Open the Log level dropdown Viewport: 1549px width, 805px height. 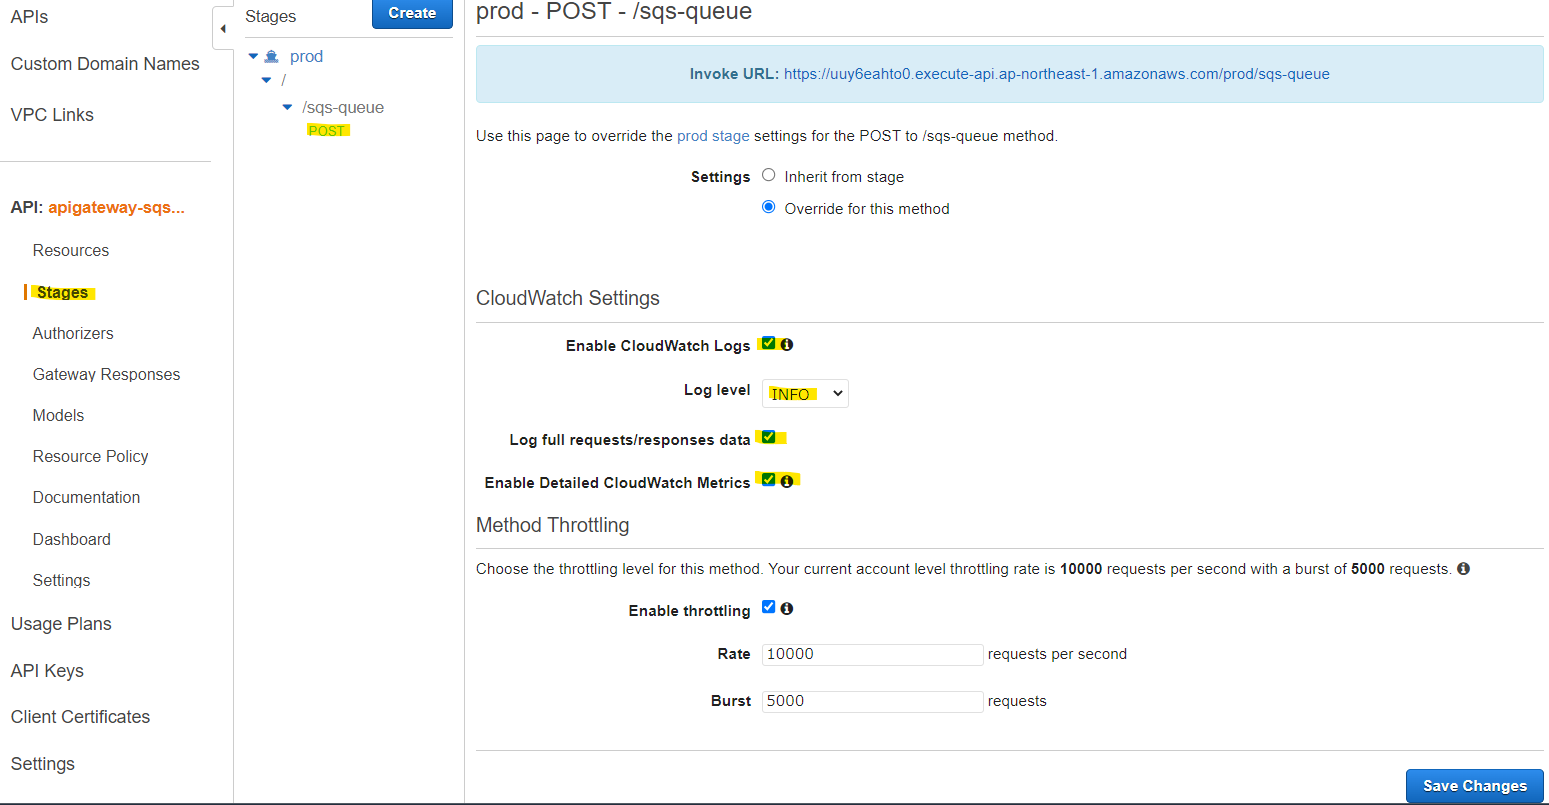[x=804, y=393]
